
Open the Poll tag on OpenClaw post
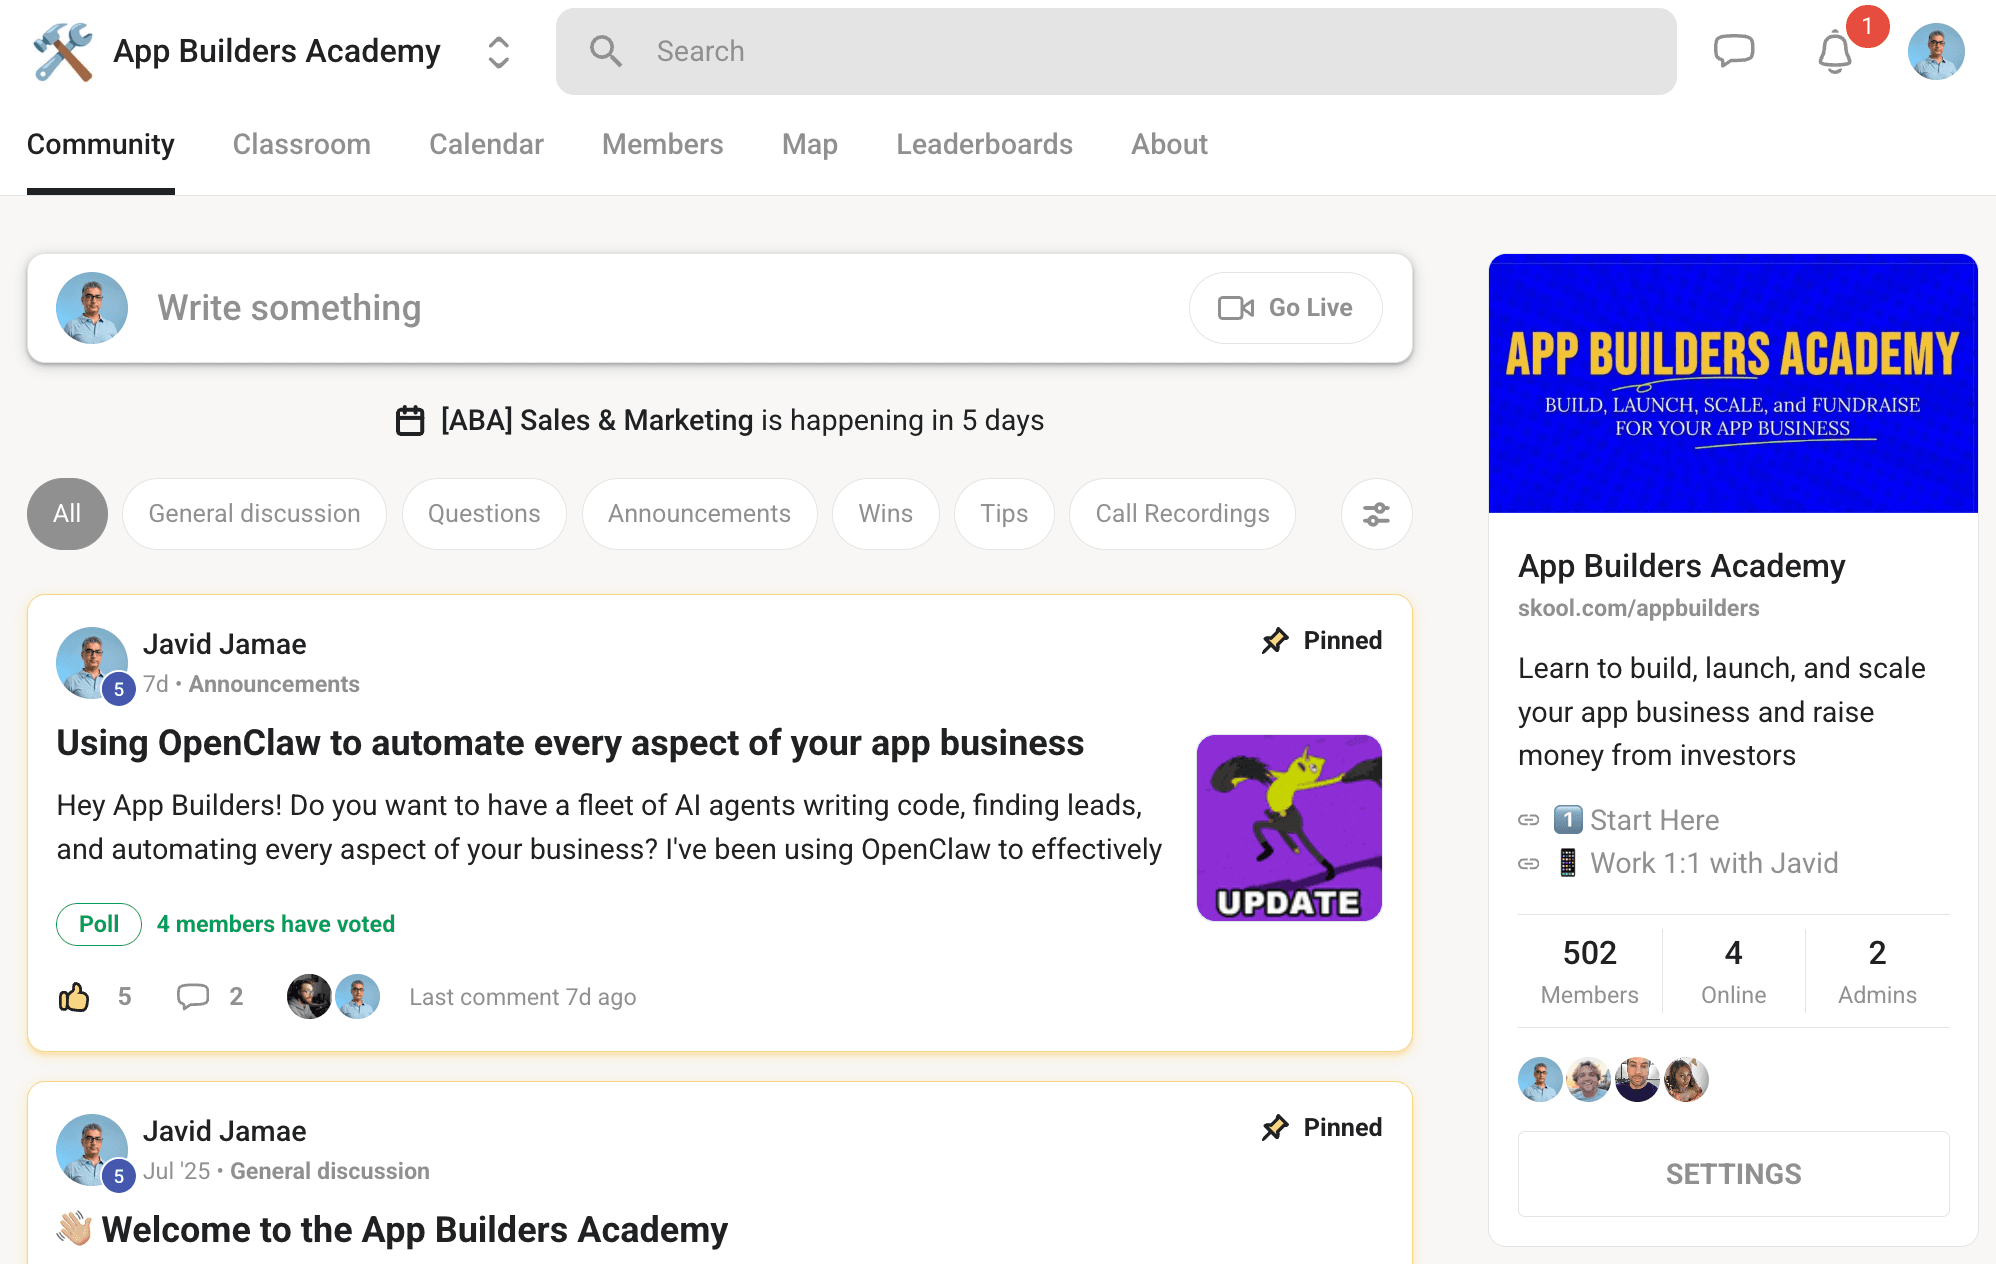click(x=99, y=924)
